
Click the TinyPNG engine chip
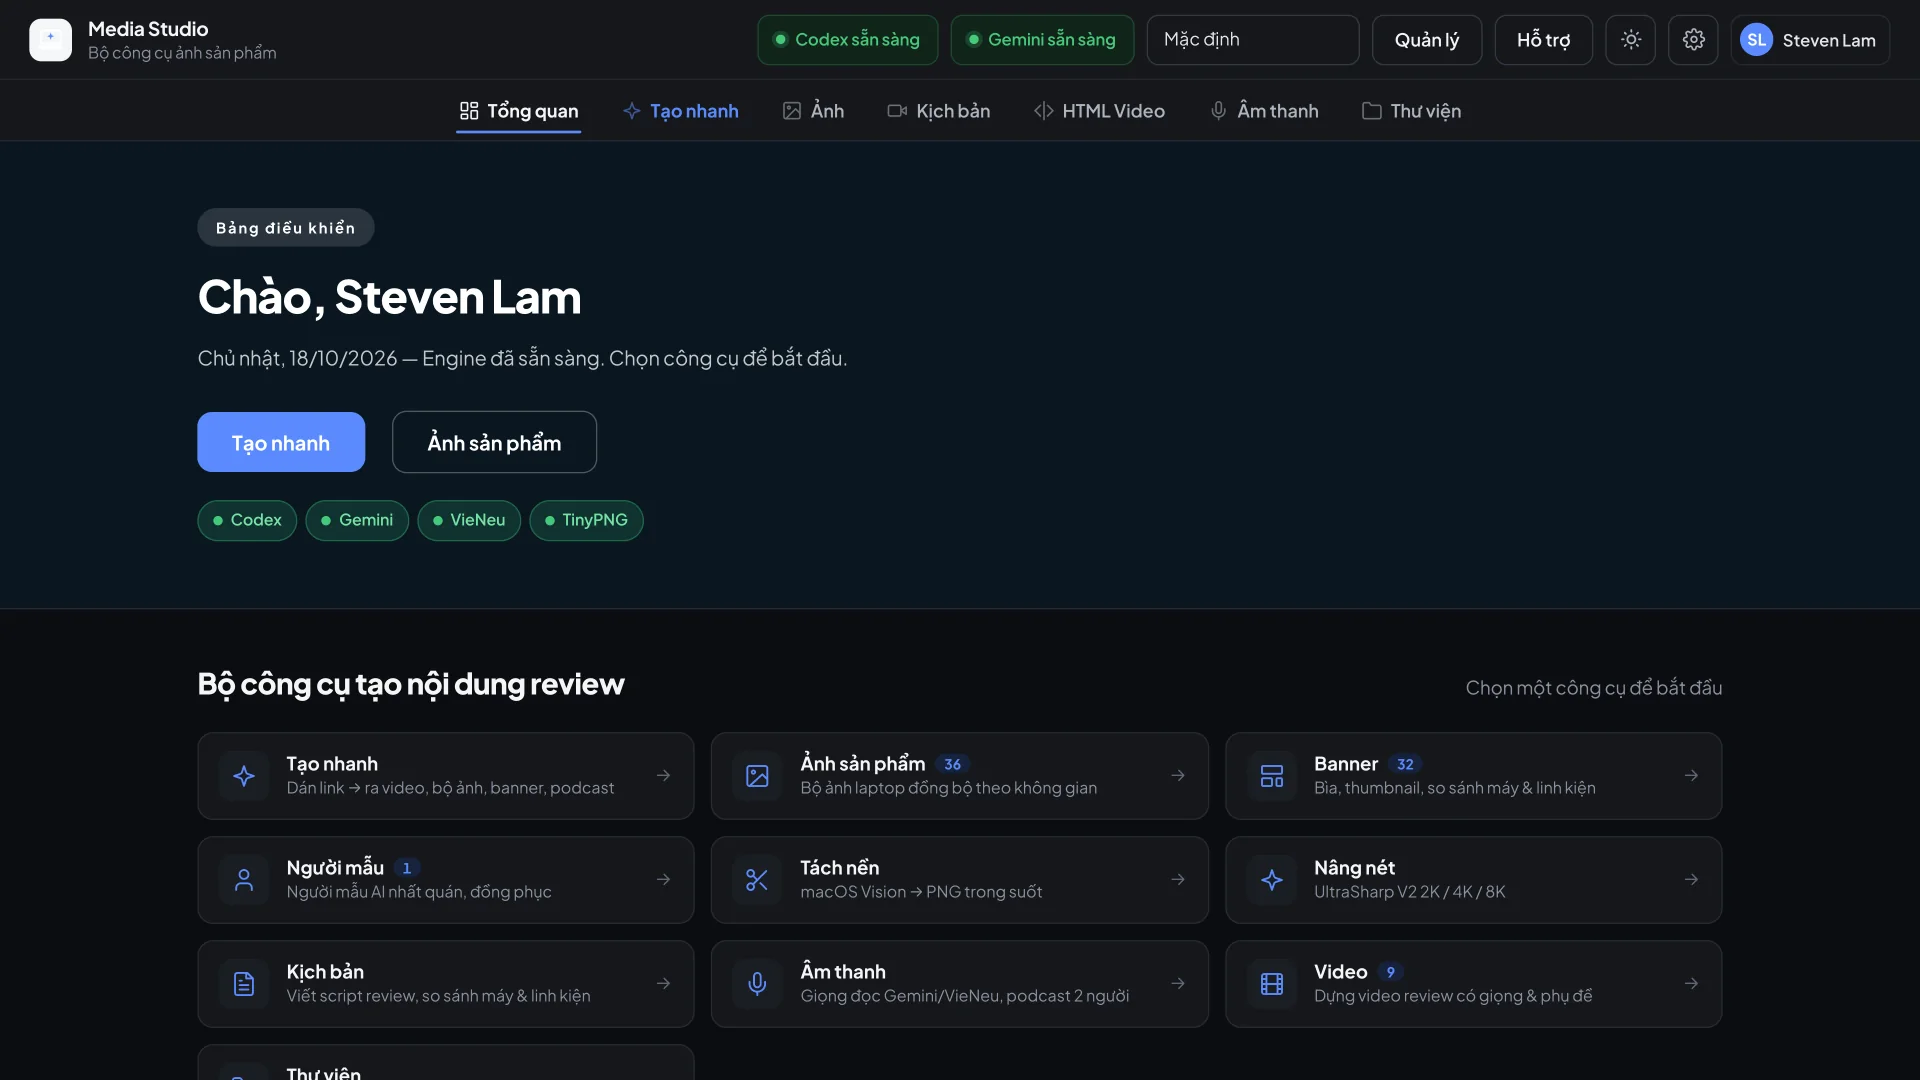pos(586,520)
